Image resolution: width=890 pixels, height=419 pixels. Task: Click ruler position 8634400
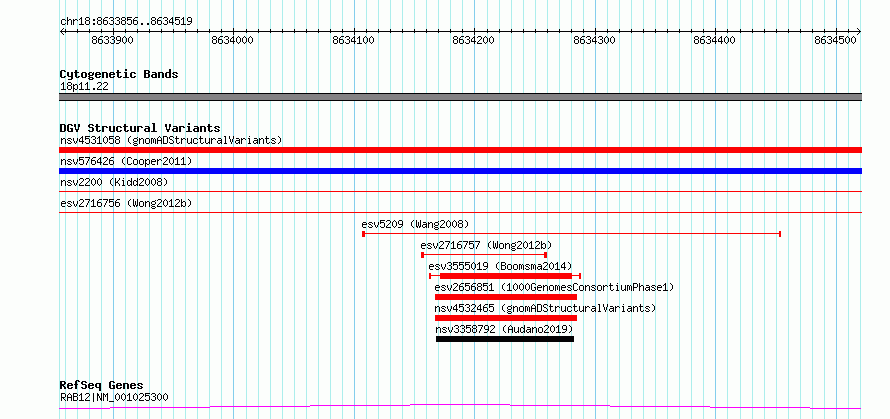tap(716, 40)
